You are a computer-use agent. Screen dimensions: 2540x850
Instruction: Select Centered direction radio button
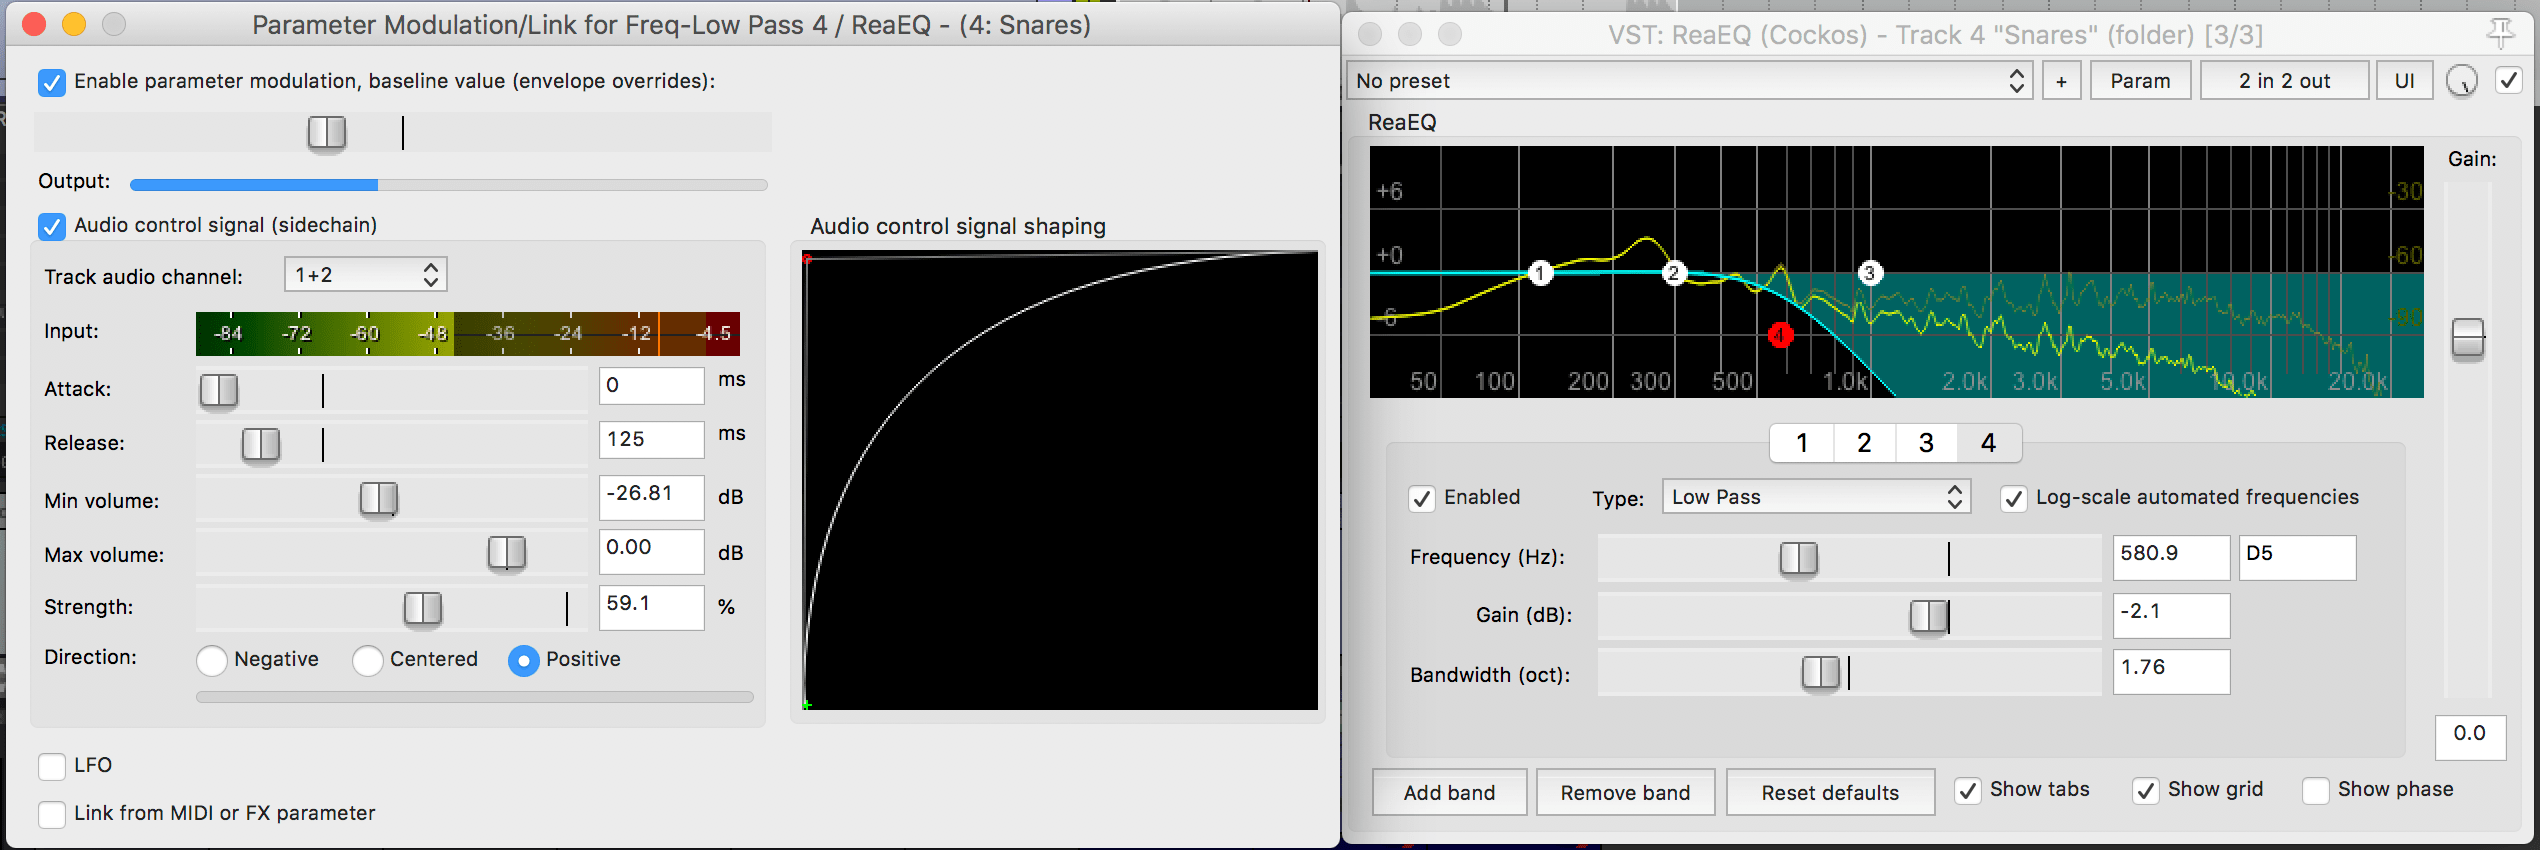coord(368,660)
